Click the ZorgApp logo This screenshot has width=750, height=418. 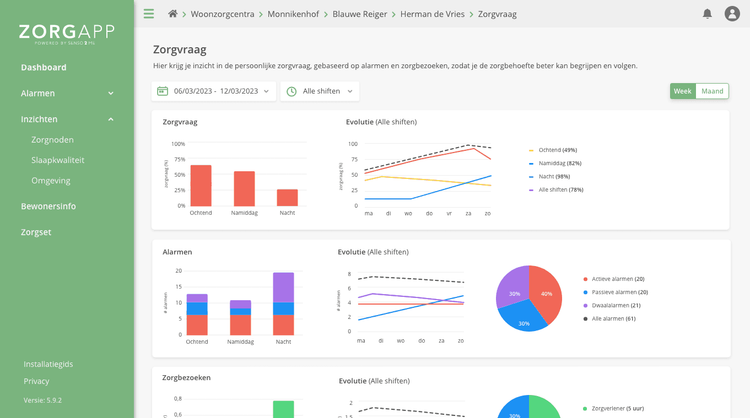[x=67, y=34]
